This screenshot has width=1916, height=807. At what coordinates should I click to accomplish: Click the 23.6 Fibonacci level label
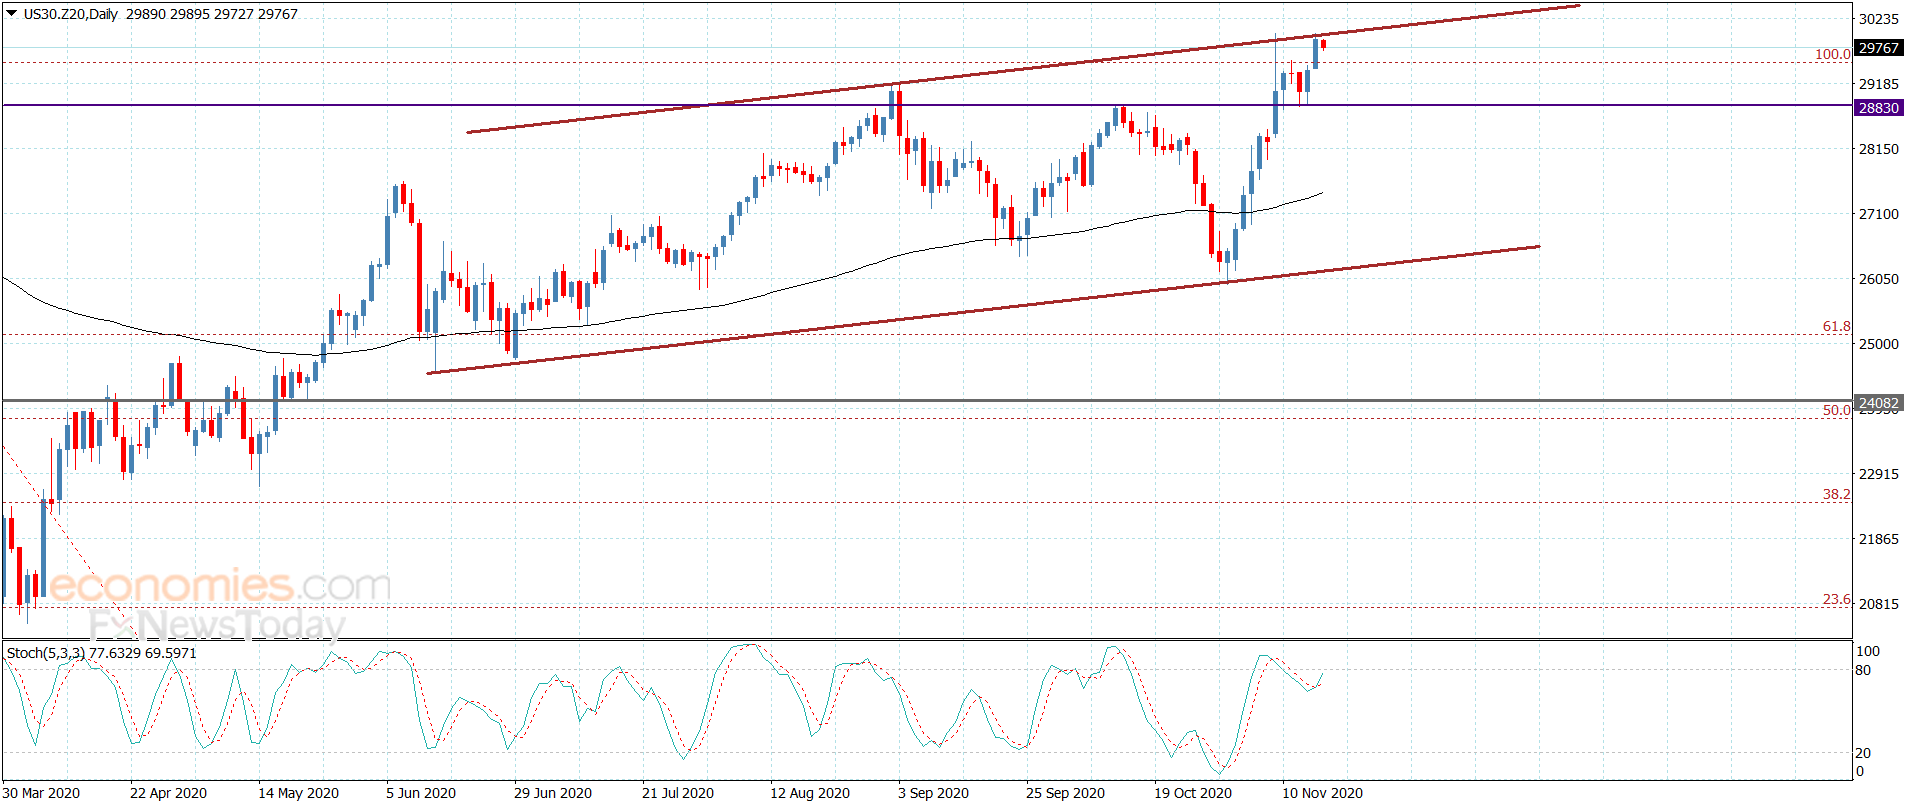coord(1836,599)
